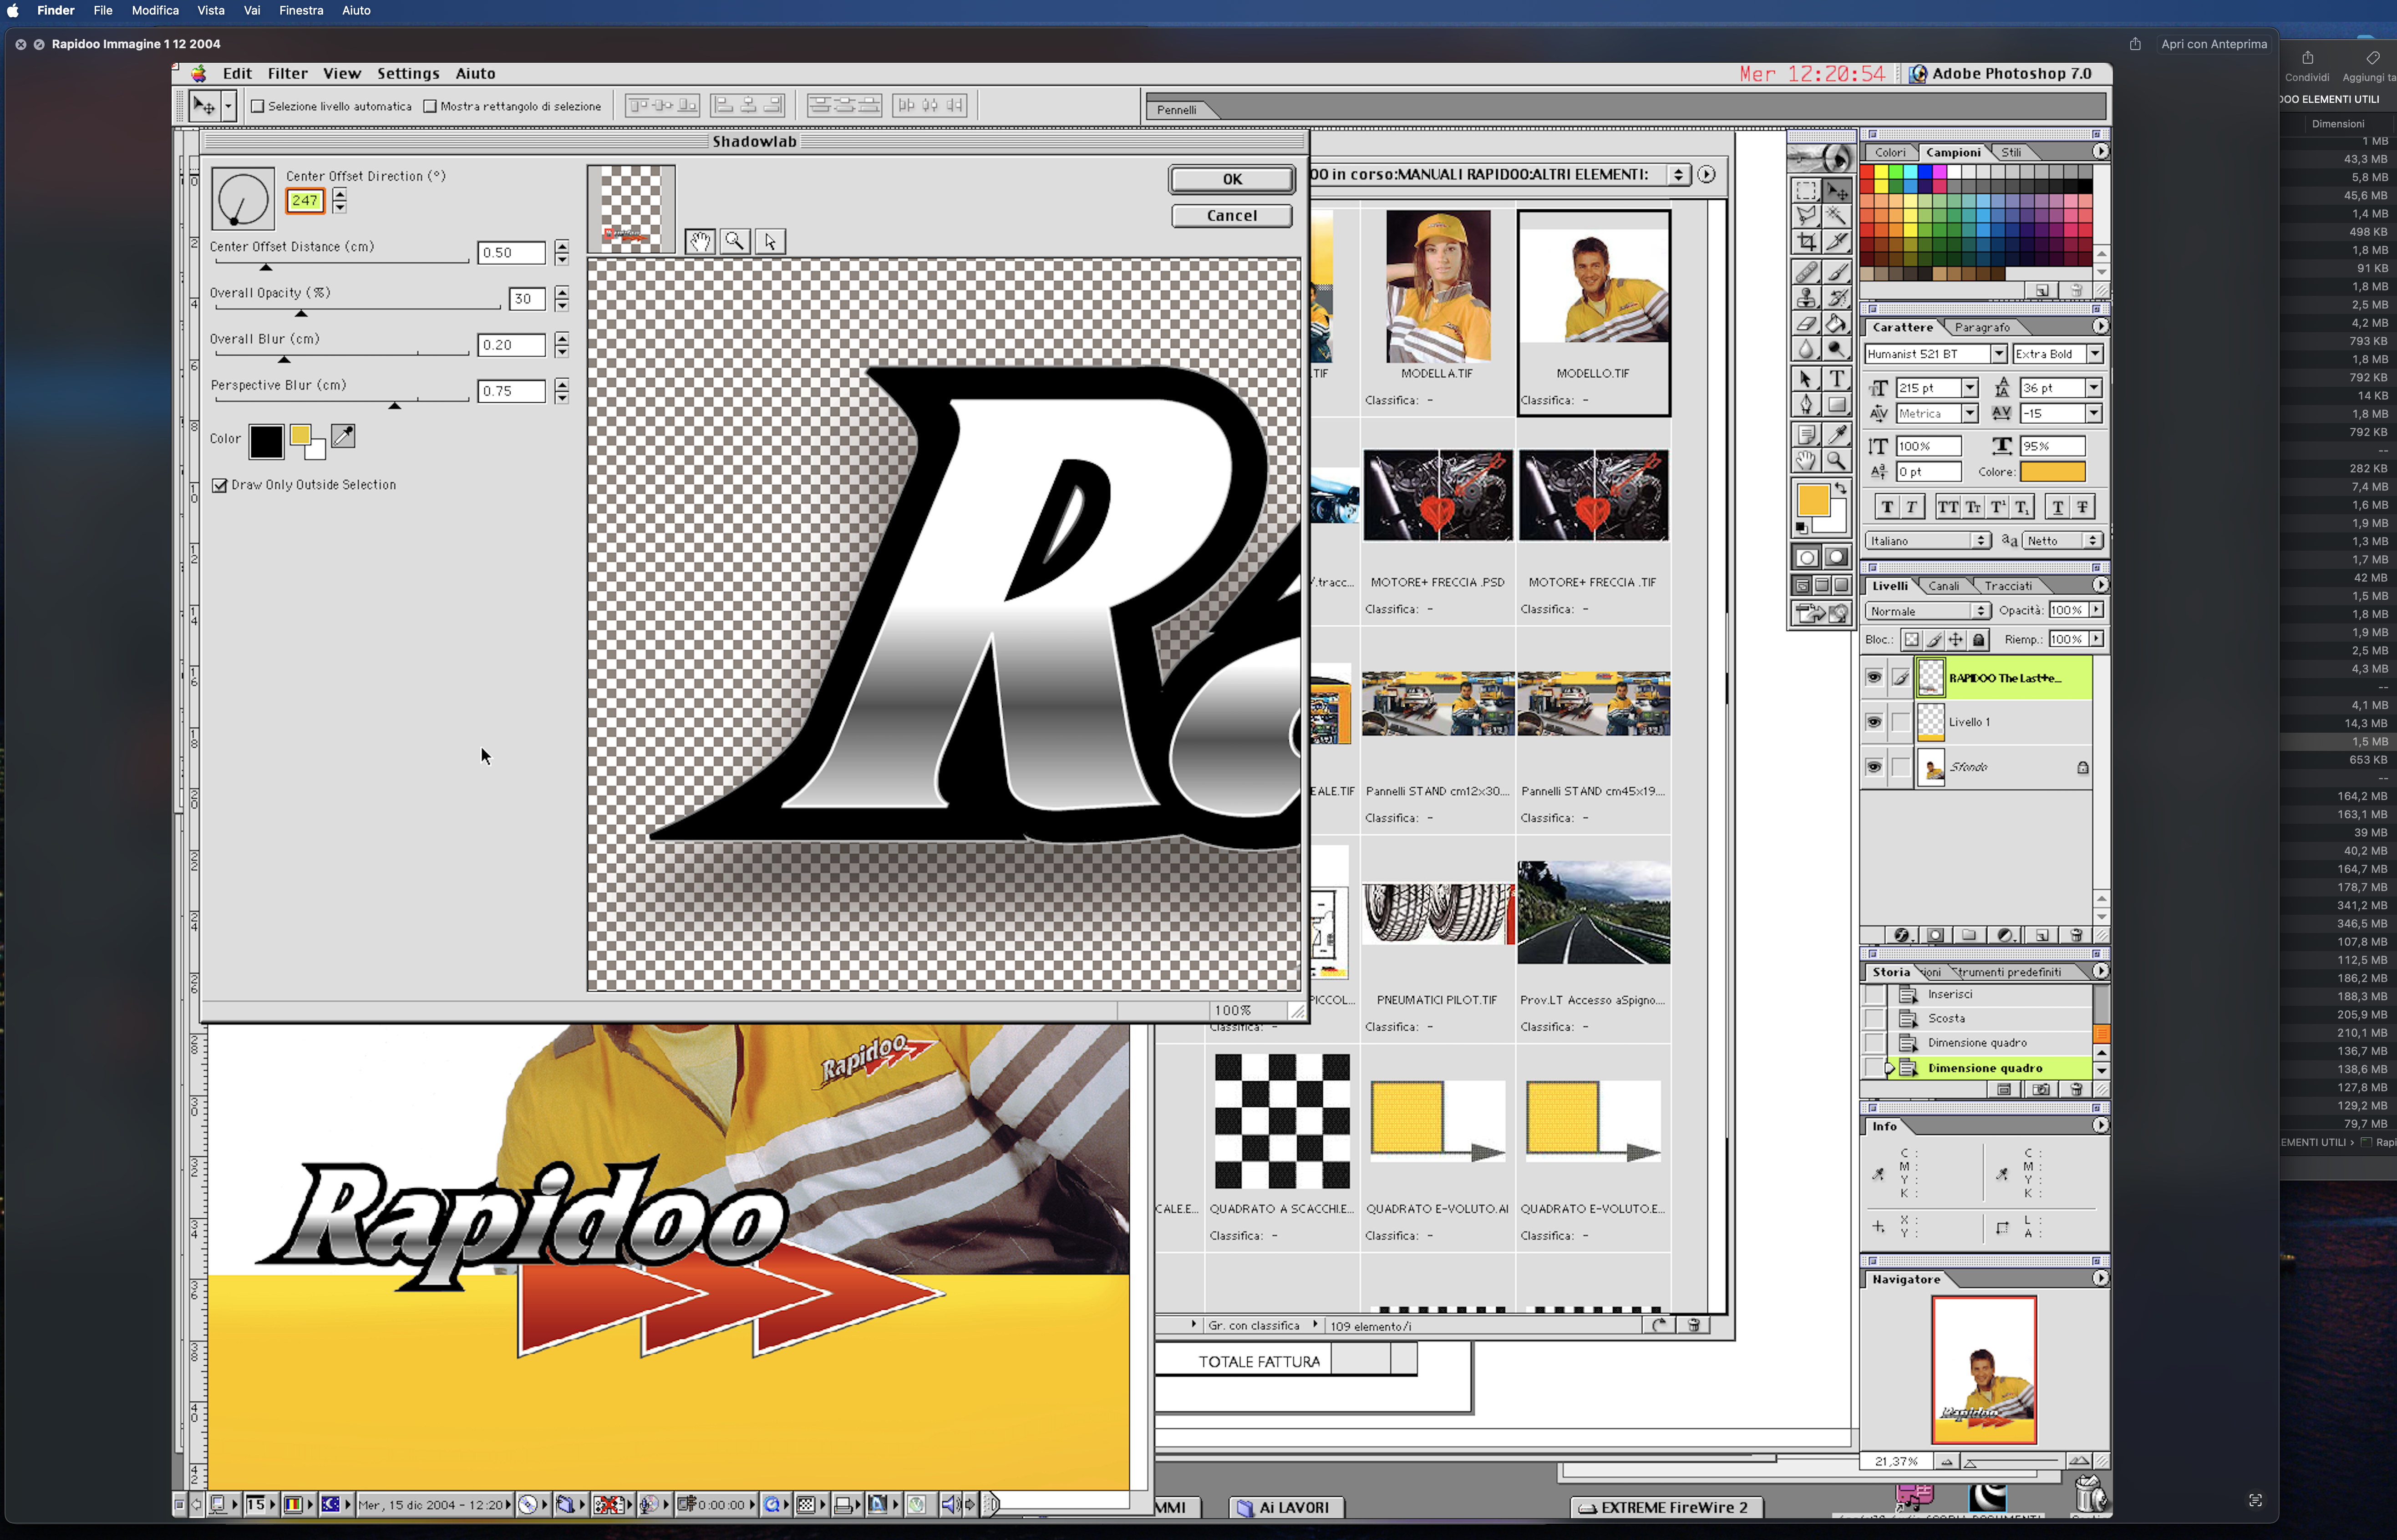Select the Rectangular Marquee tool
The image size is (2397, 1540).
point(1806,191)
